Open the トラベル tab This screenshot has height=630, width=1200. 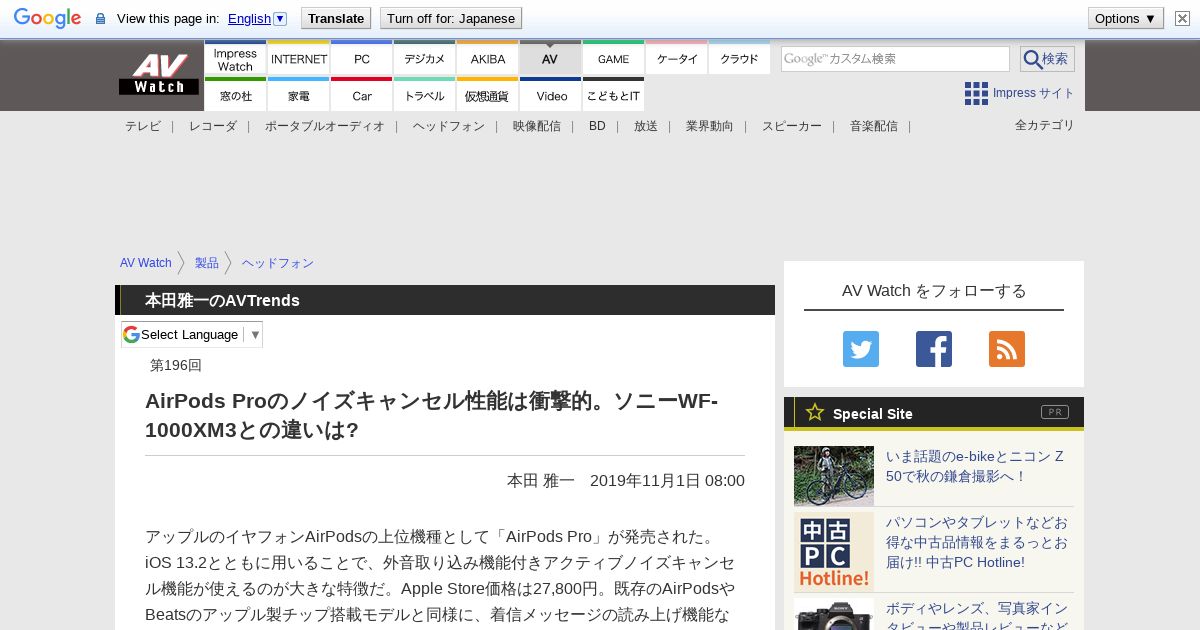pos(425,95)
